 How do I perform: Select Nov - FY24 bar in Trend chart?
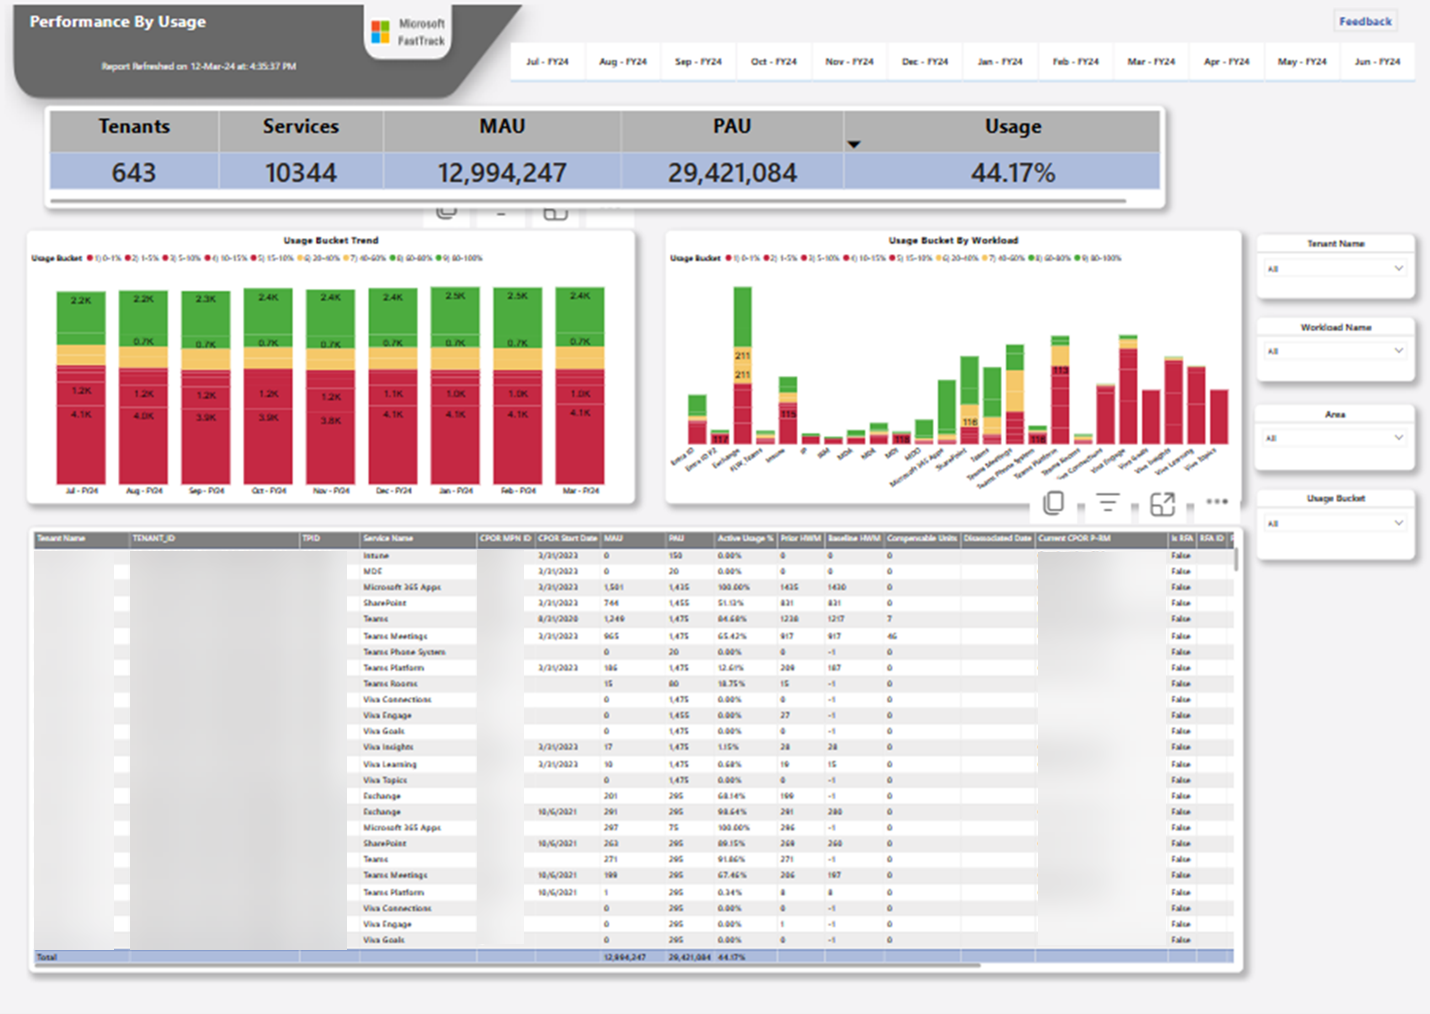pyautogui.click(x=331, y=388)
